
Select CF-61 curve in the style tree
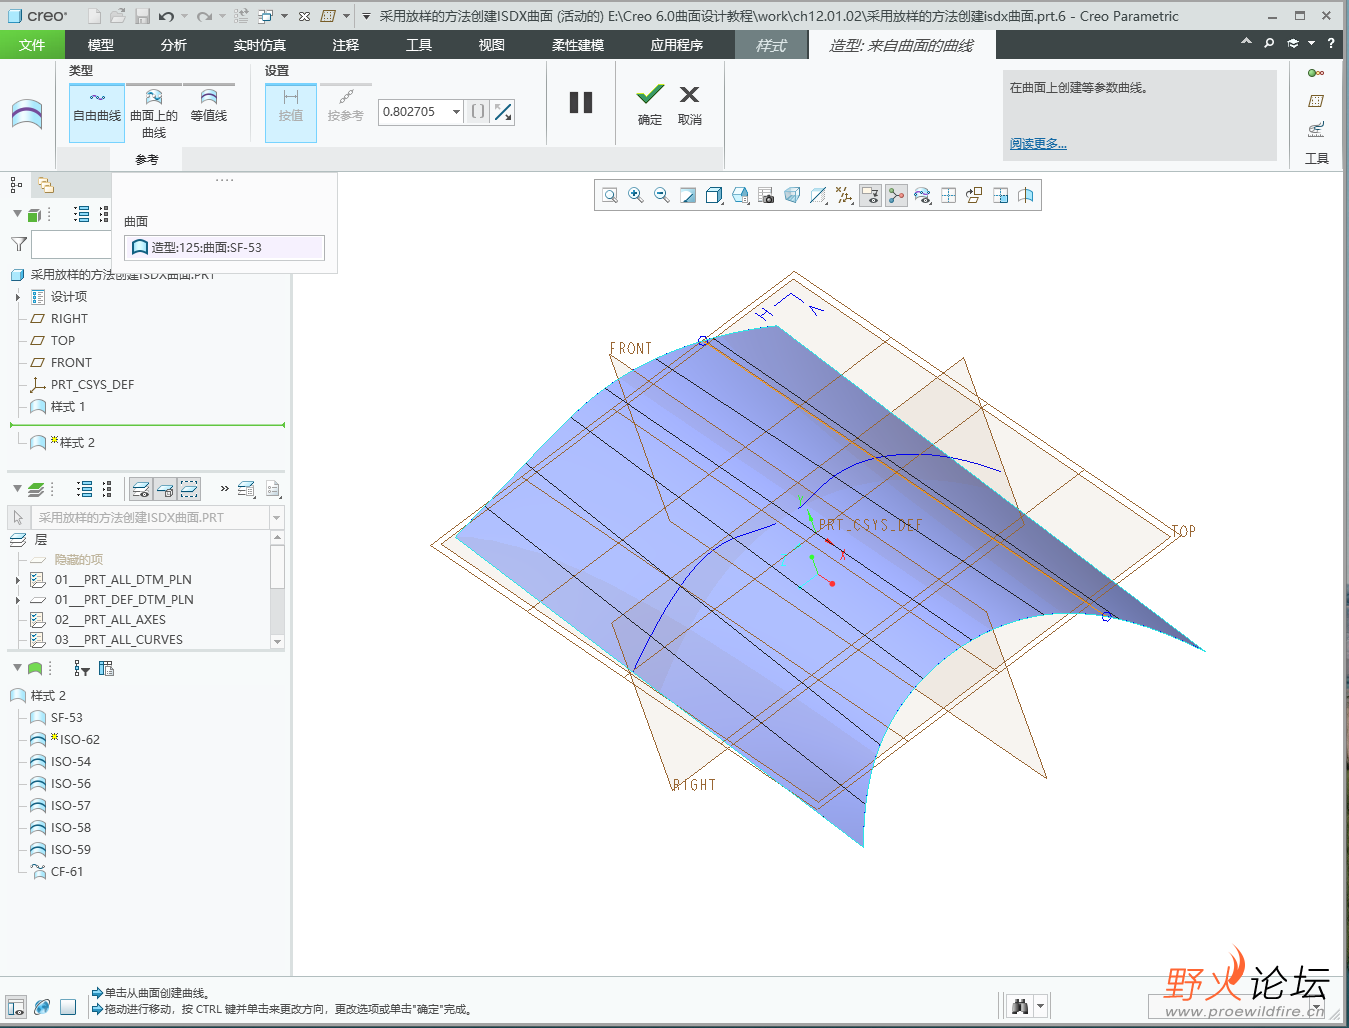(67, 872)
